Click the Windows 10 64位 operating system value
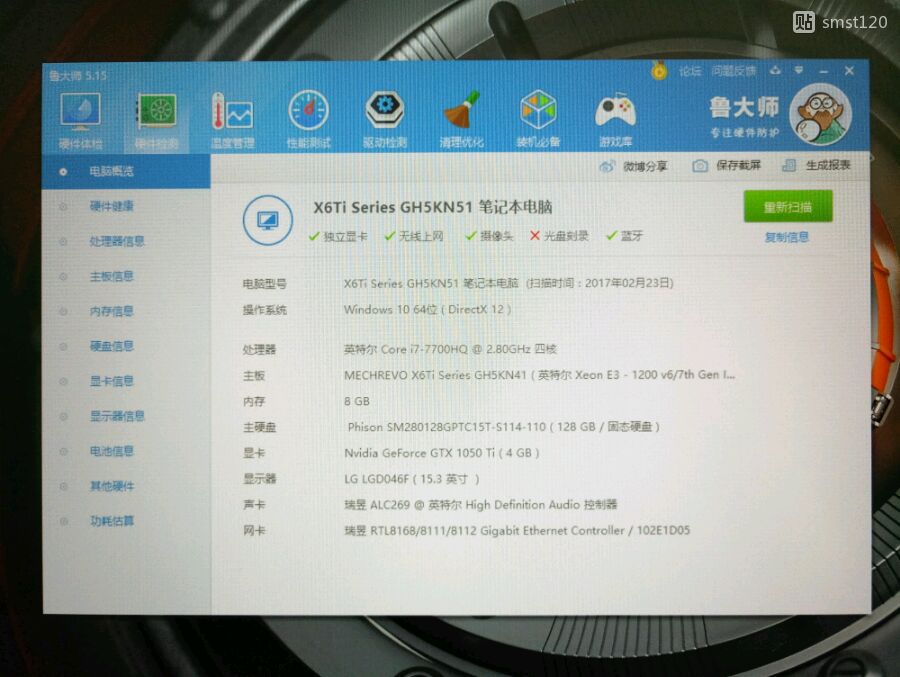Viewport: 900px width, 677px height. coord(427,310)
